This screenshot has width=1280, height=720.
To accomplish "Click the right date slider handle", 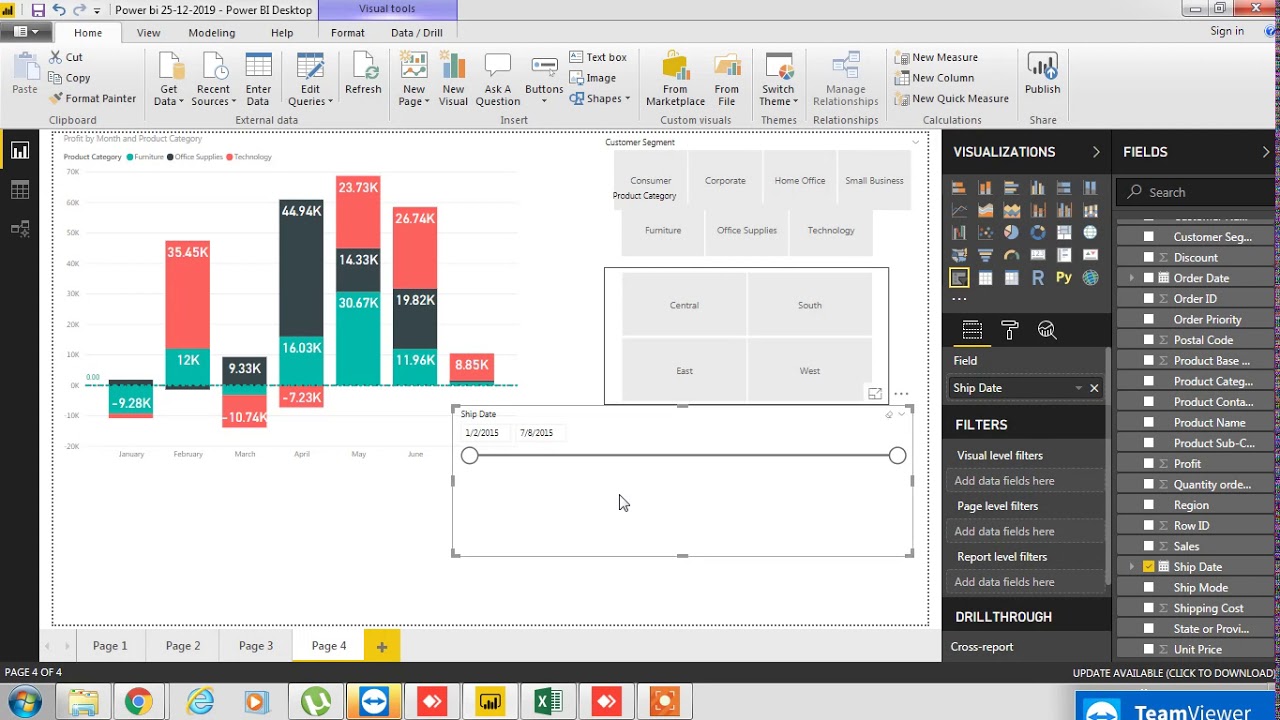I will point(897,456).
